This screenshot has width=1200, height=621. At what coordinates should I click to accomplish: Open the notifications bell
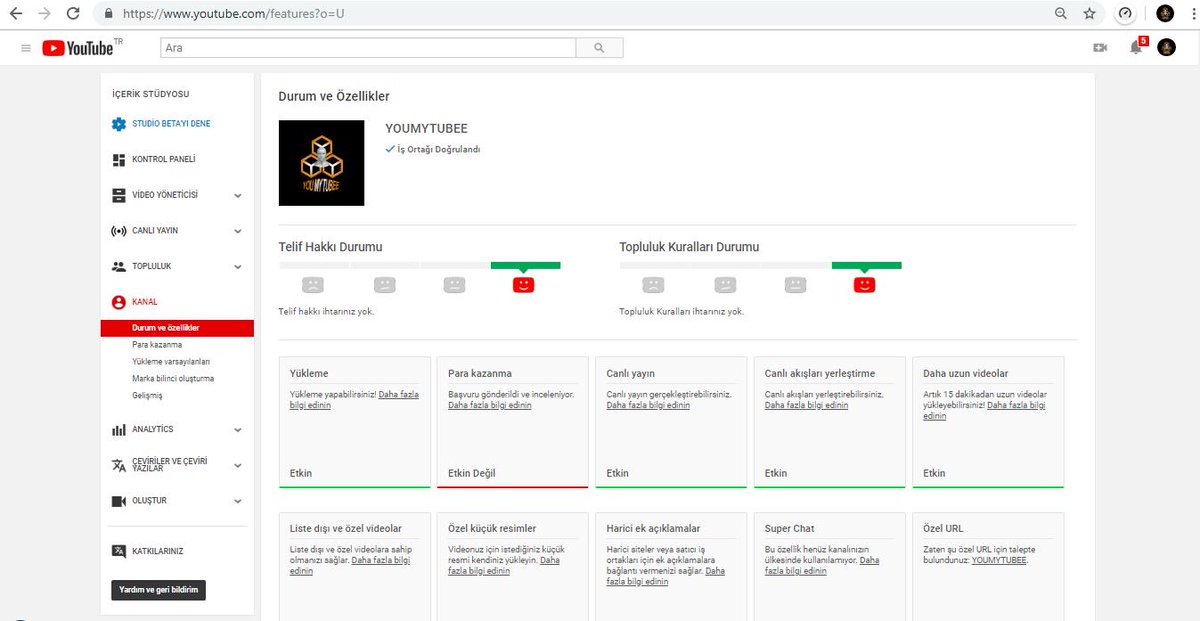pos(1136,47)
